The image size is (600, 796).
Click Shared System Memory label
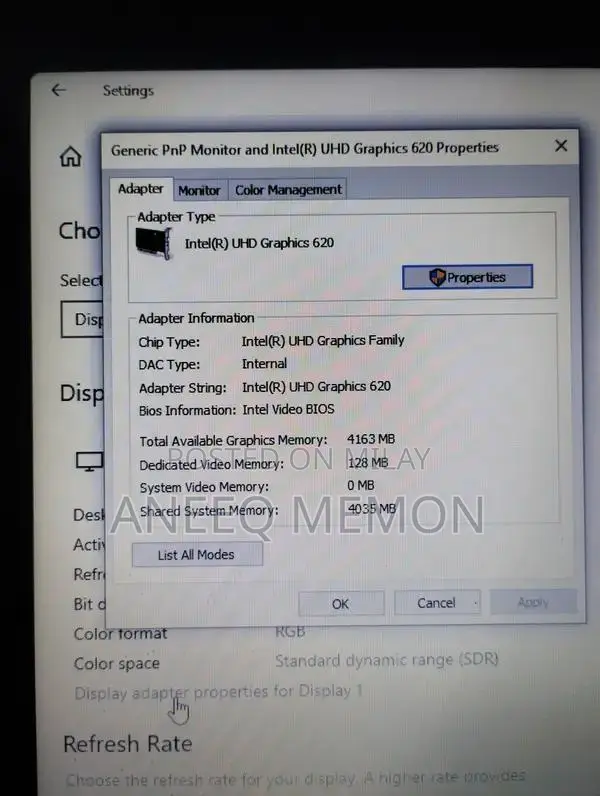tap(209, 511)
